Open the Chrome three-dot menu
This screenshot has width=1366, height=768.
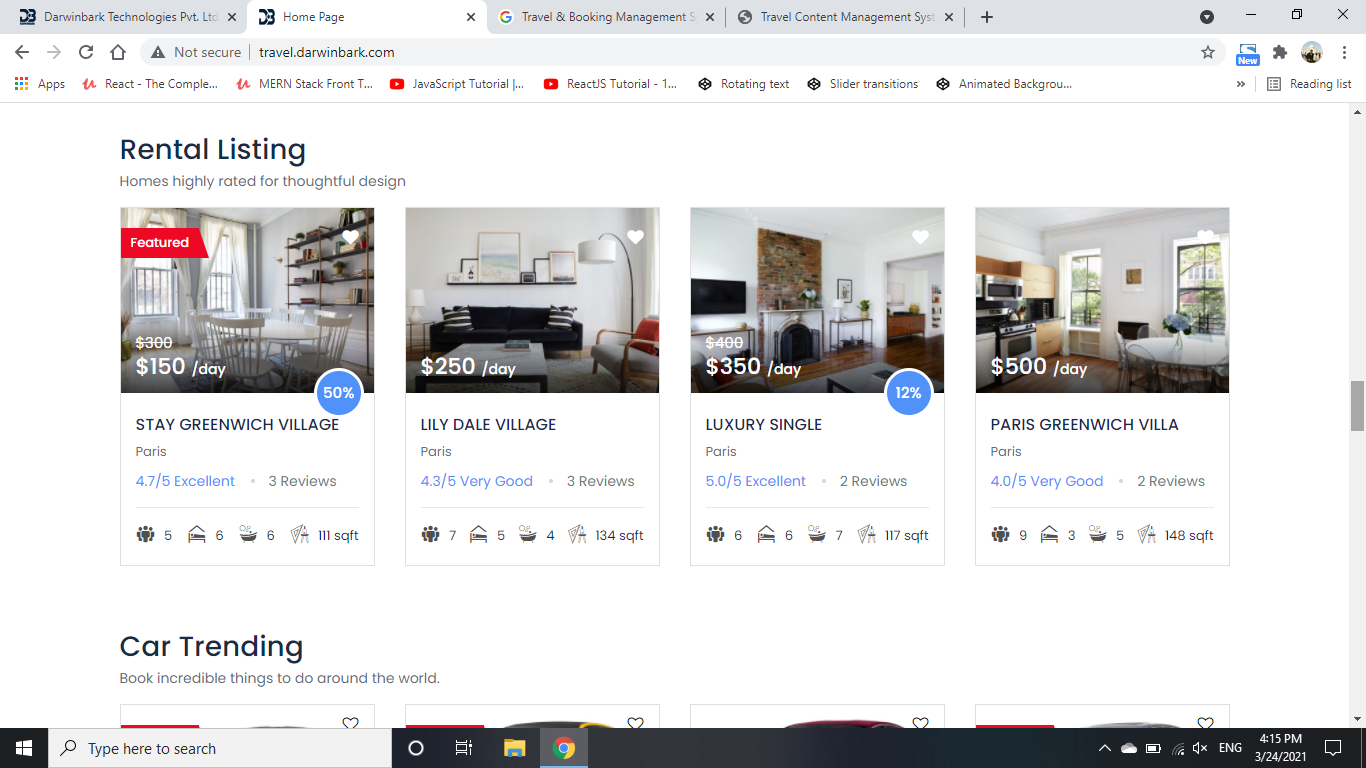[x=1345, y=52]
